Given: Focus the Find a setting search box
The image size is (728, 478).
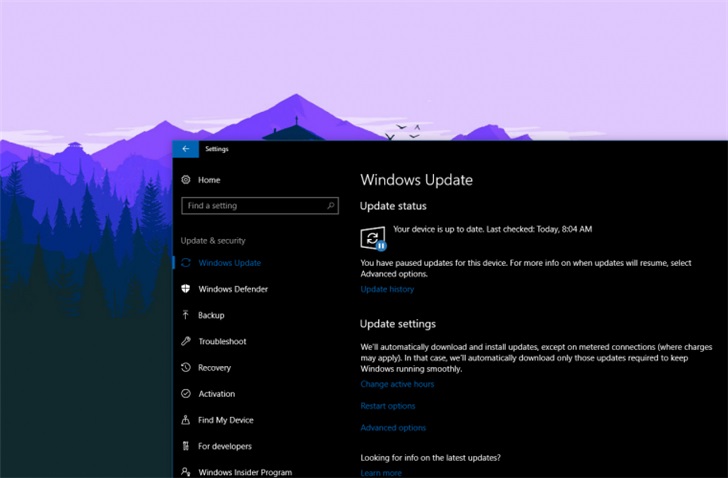Looking at the screenshot, I should coord(254,206).
